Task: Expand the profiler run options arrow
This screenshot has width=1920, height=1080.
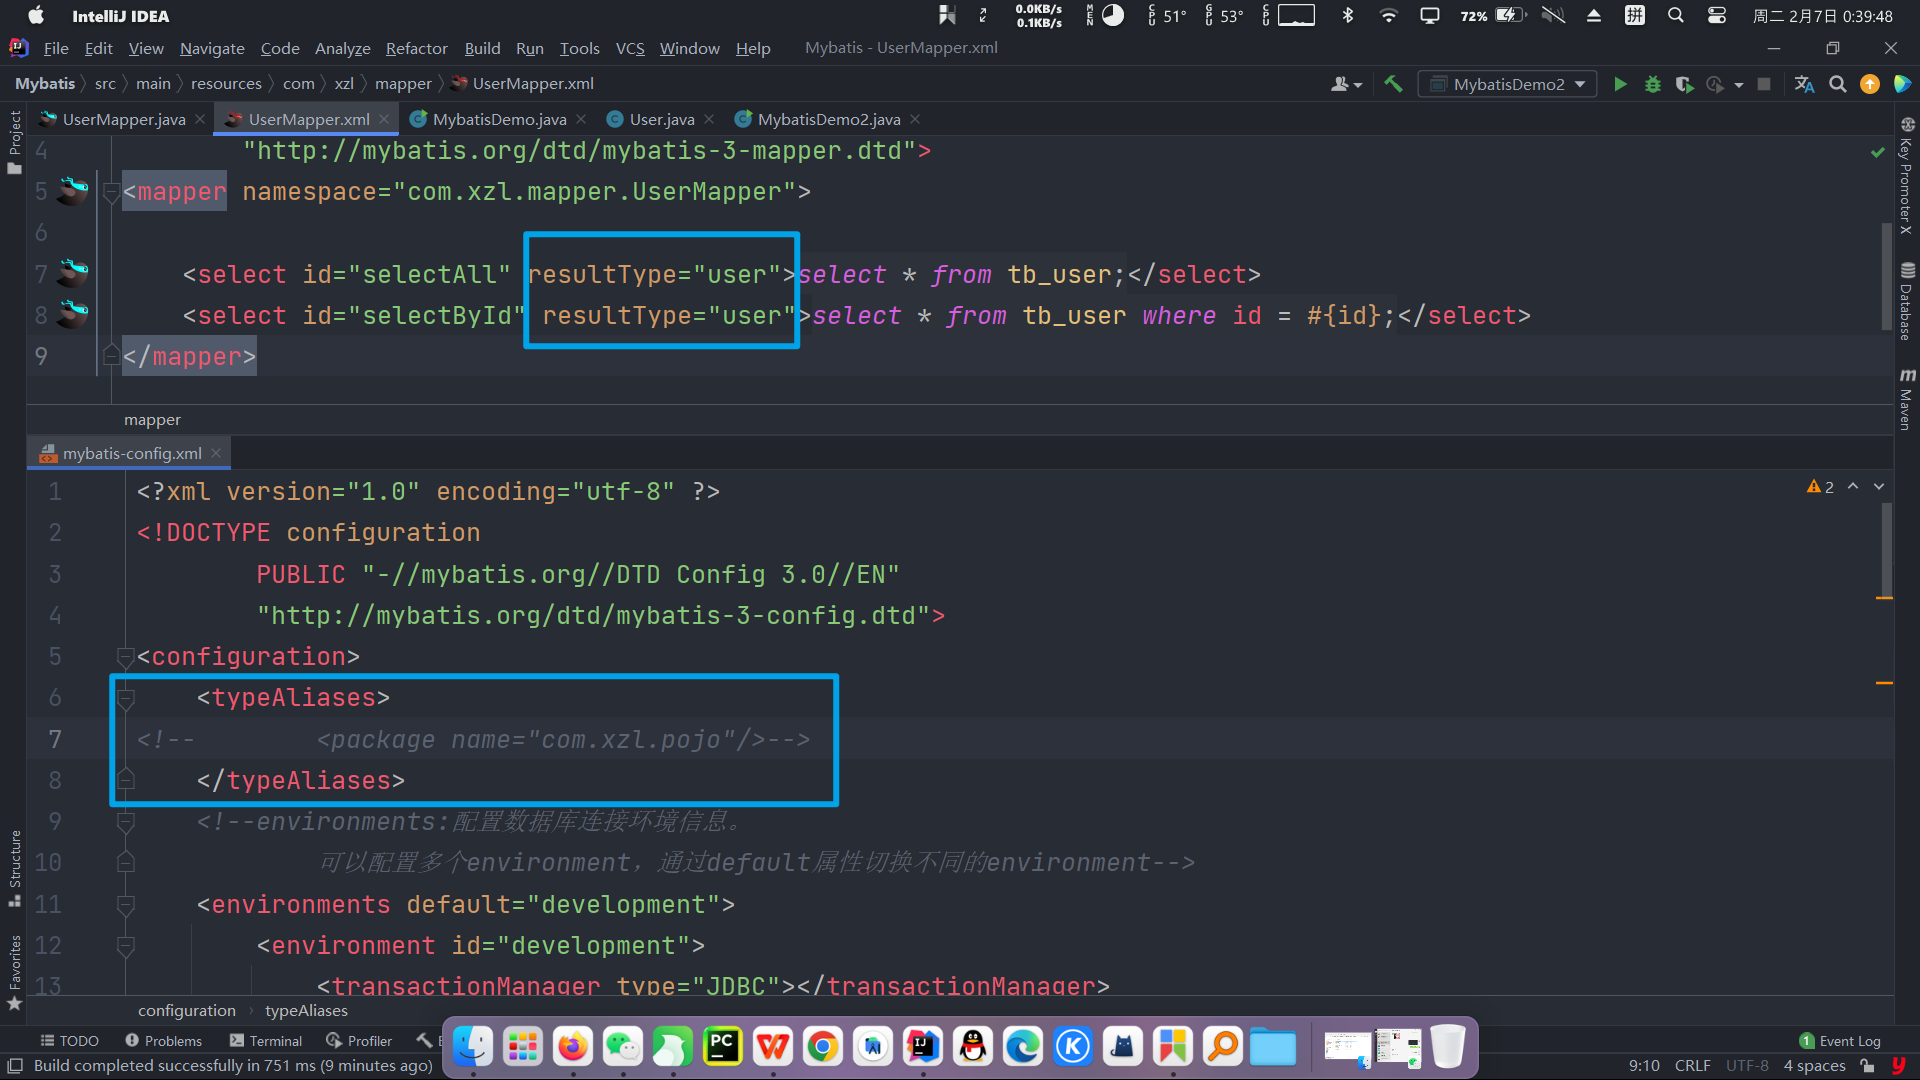Action: point(1739,85)
